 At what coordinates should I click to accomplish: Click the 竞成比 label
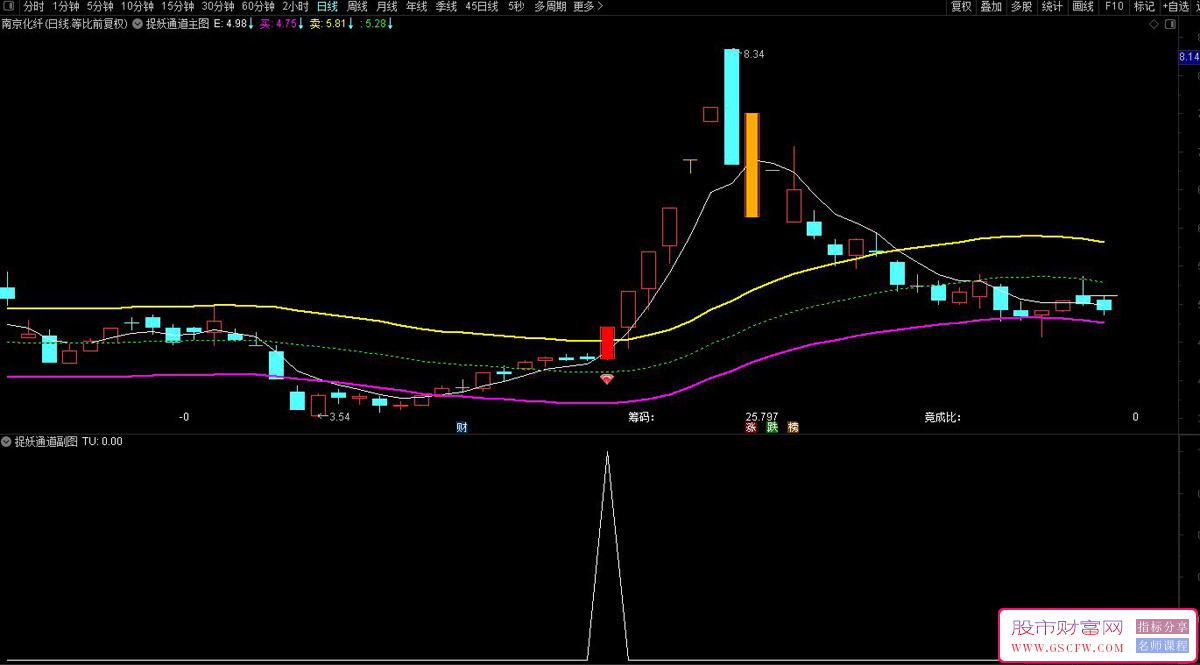click(943, 417)
